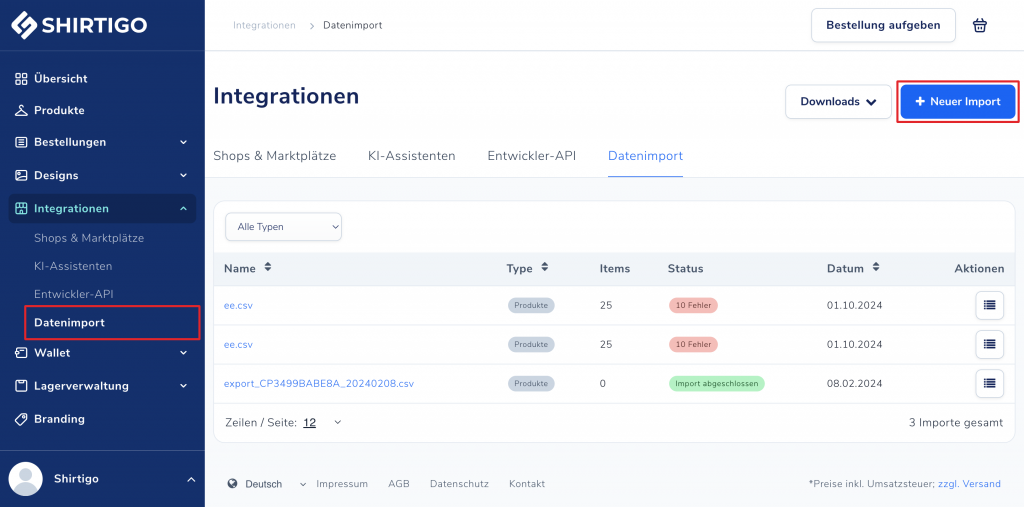Click the Shirtigo user avatar
The image size is (1024, 507).
pyautogui.click(x=26, y=479)
